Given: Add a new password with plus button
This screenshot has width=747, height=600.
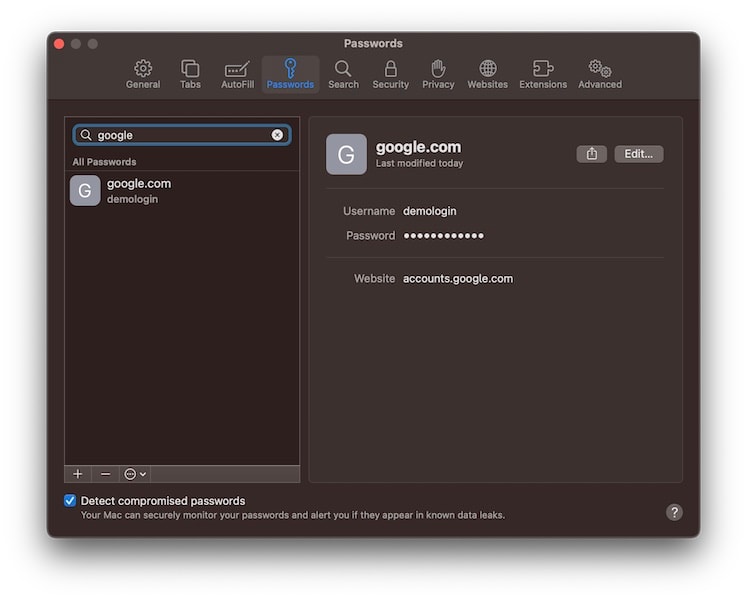Looking at the screenshot, I should pos(78,474).
